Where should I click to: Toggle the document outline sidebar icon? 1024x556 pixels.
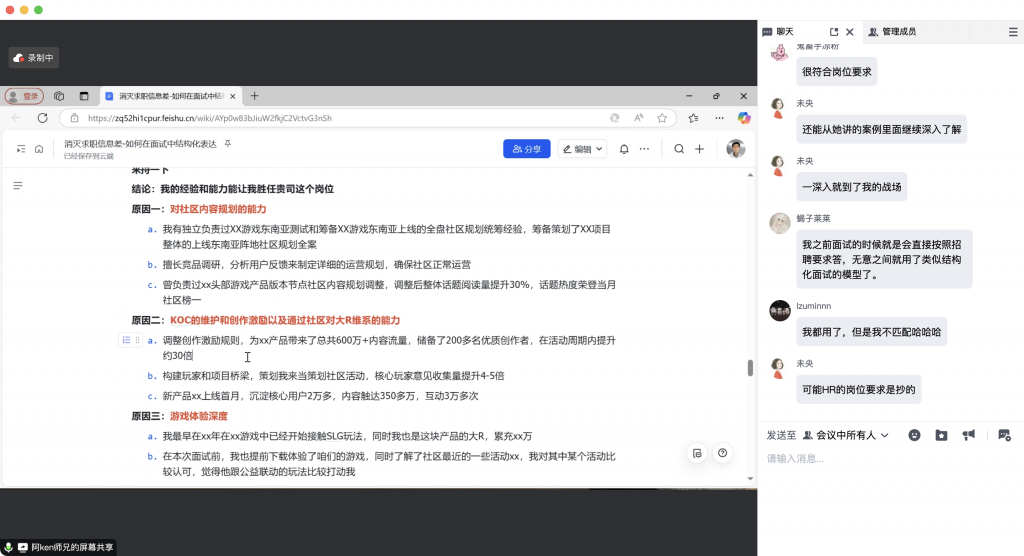point(18,186)
